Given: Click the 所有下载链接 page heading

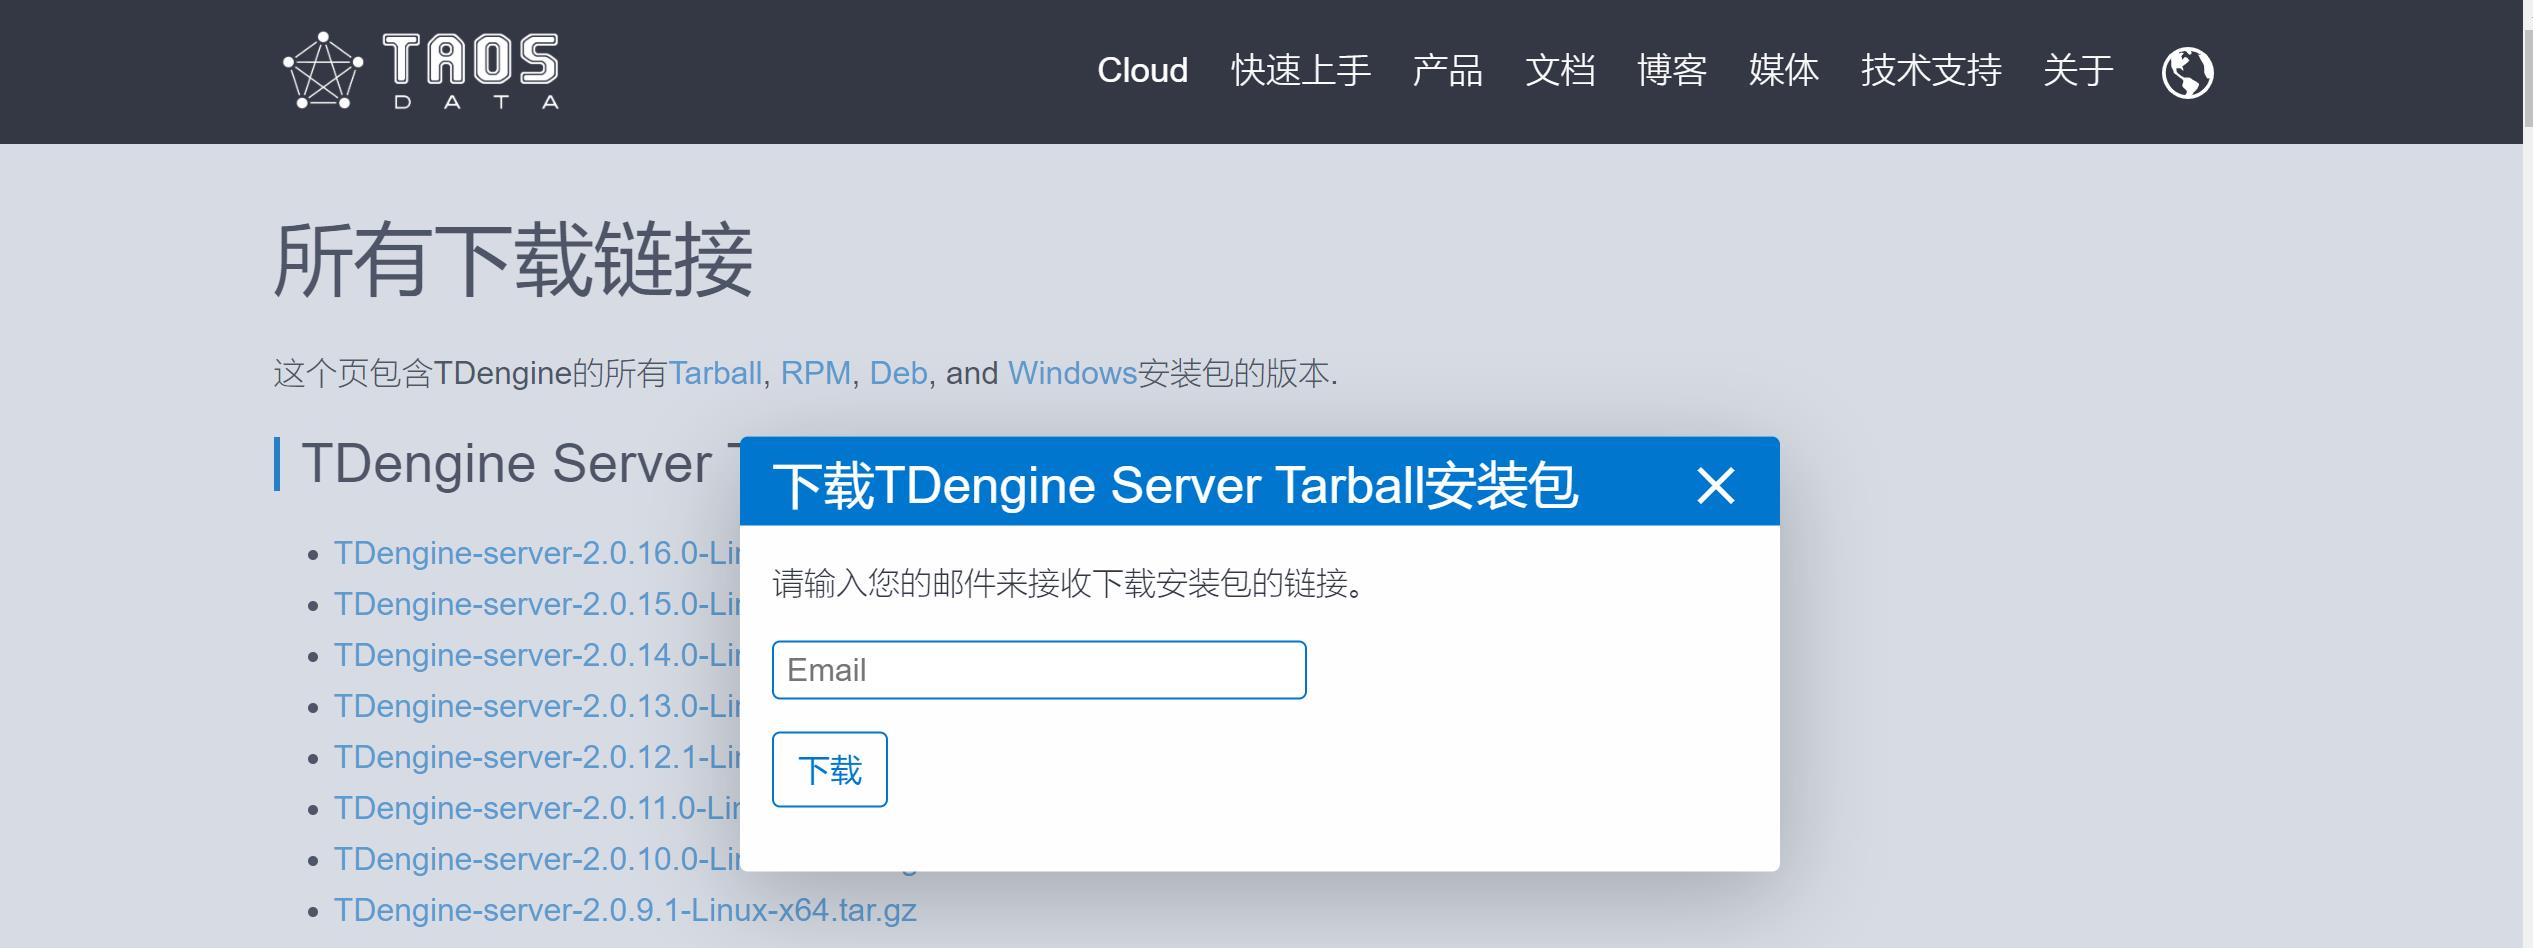Looking at the screenshot, I should 513,261.
